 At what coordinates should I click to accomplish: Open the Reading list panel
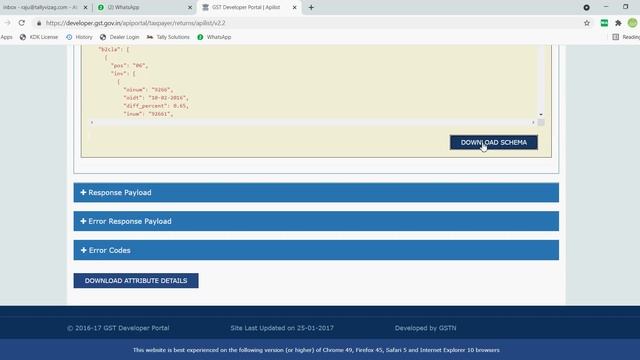click(x=626, y=37)
